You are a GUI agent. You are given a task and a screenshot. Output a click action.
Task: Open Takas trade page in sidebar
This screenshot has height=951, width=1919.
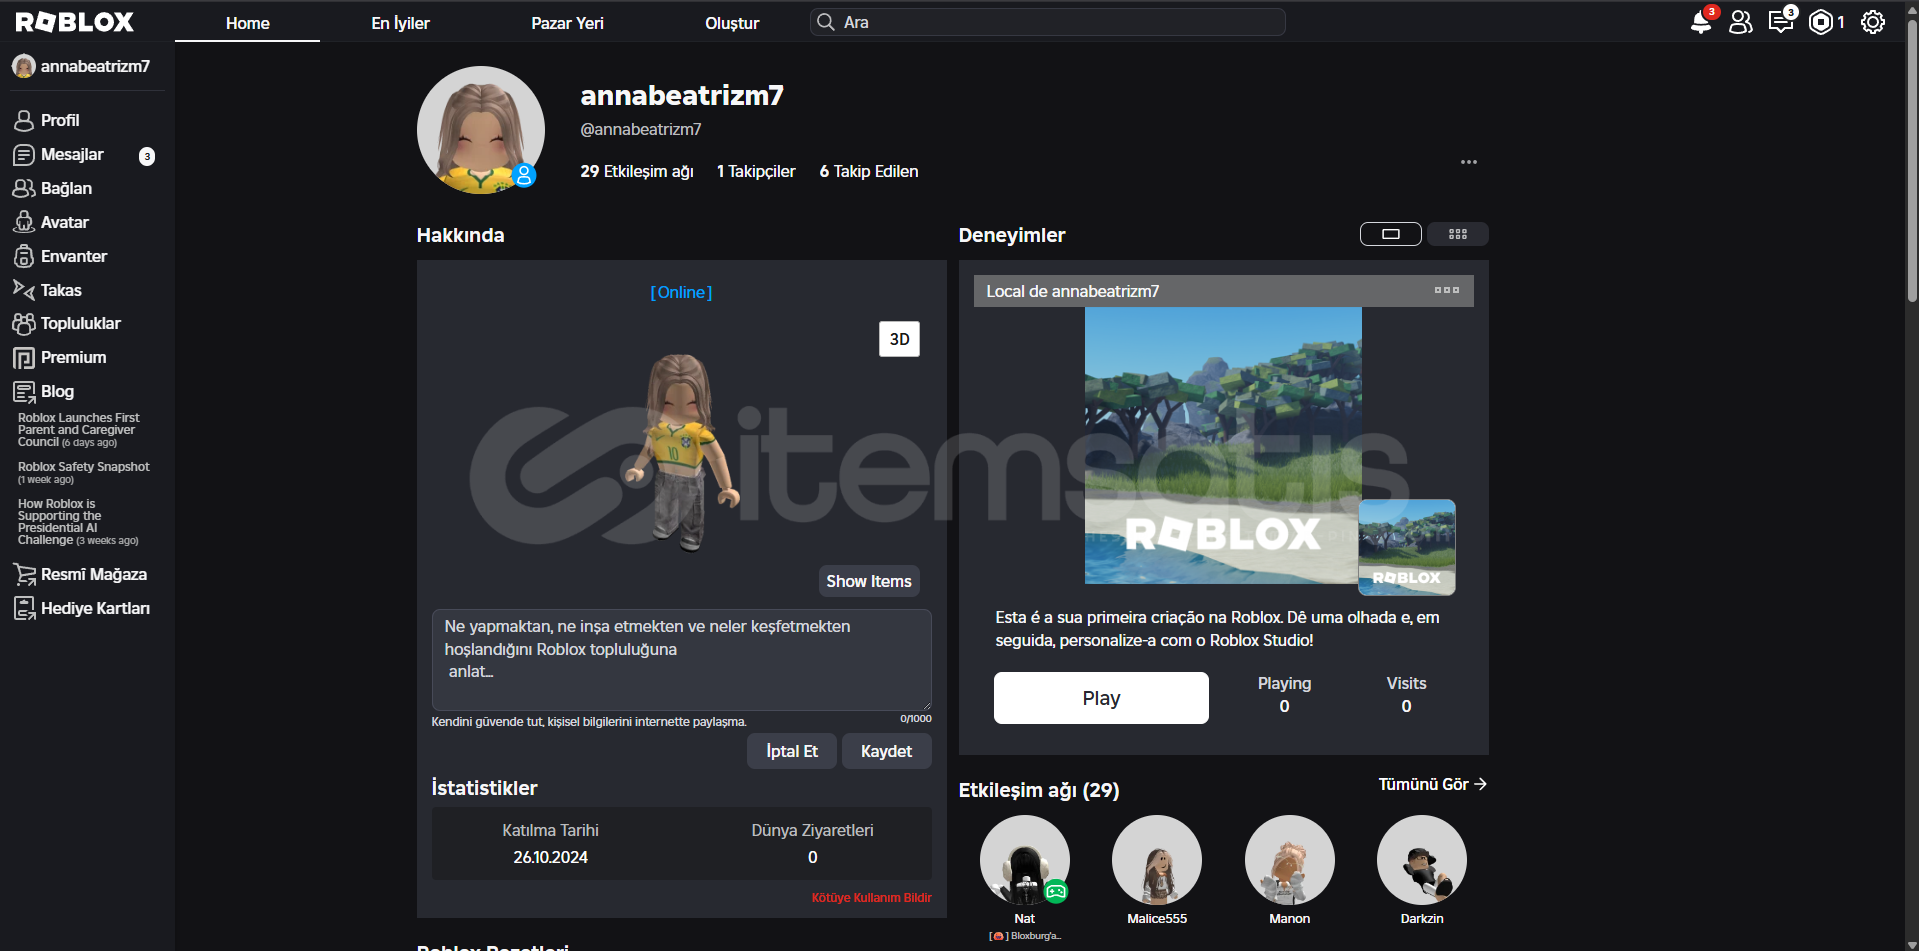pos(60,290)
